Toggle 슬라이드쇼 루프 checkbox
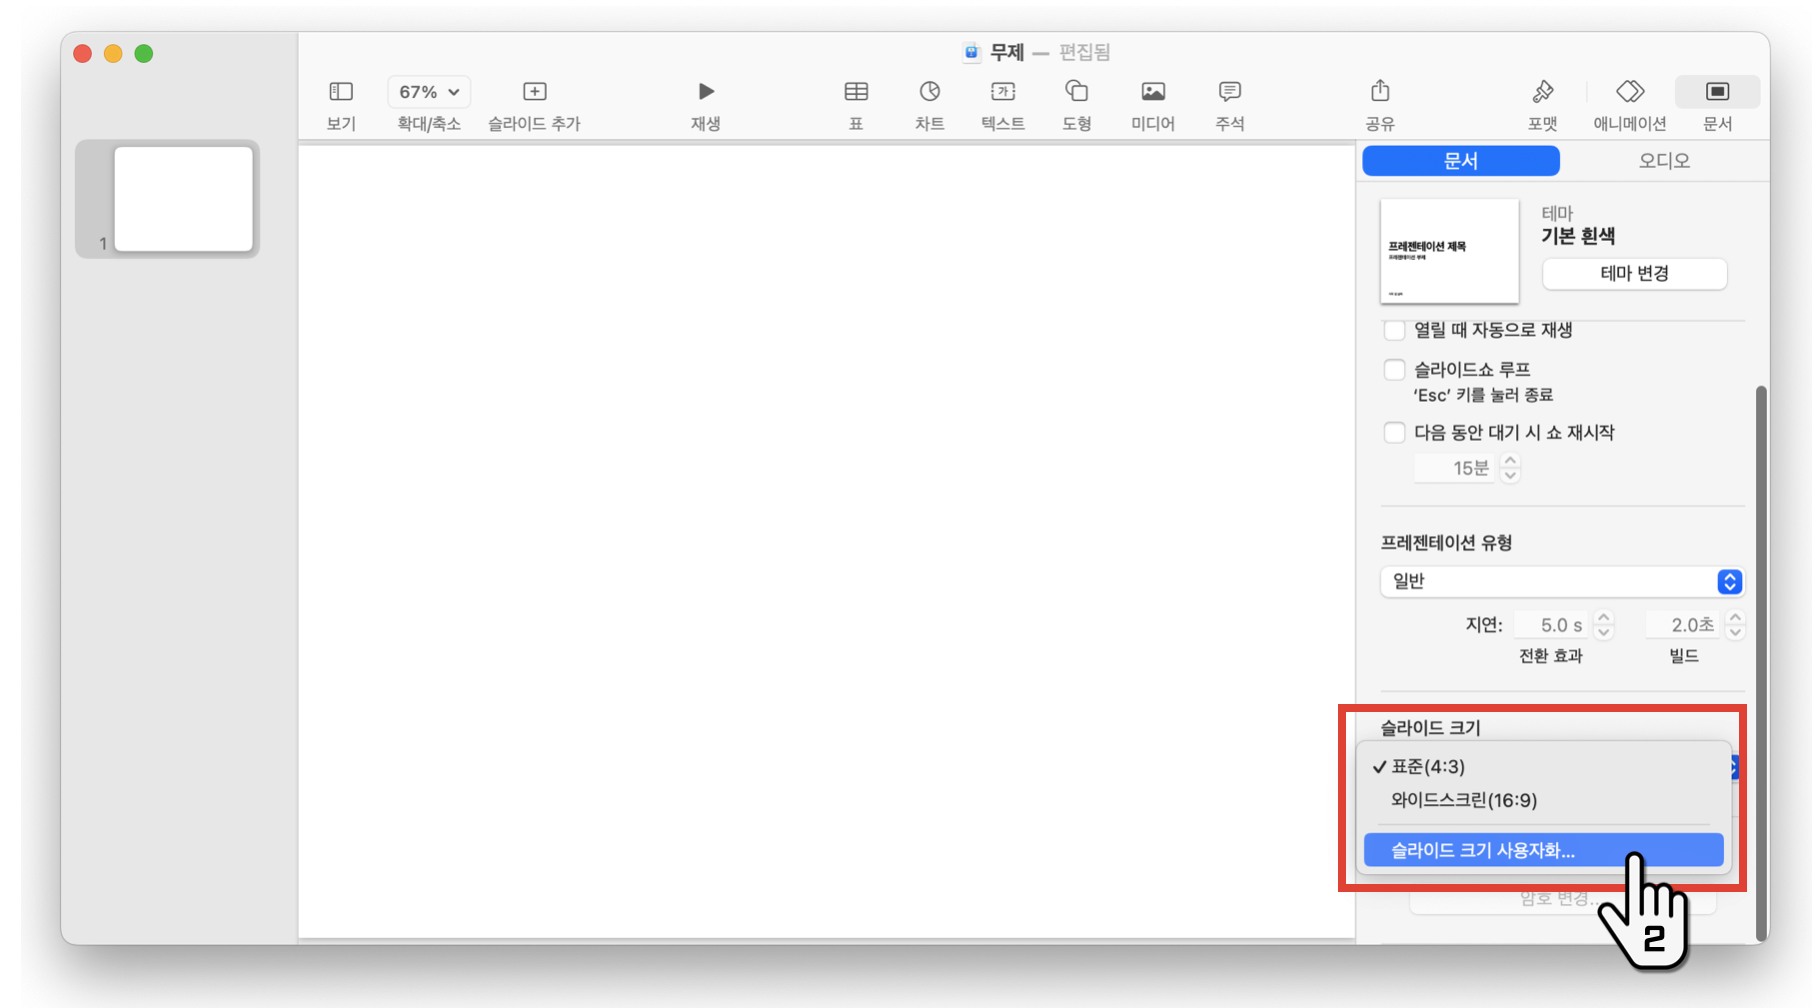Image resolution: width=1812 pixels, height=1008 pixels. 1394,369
